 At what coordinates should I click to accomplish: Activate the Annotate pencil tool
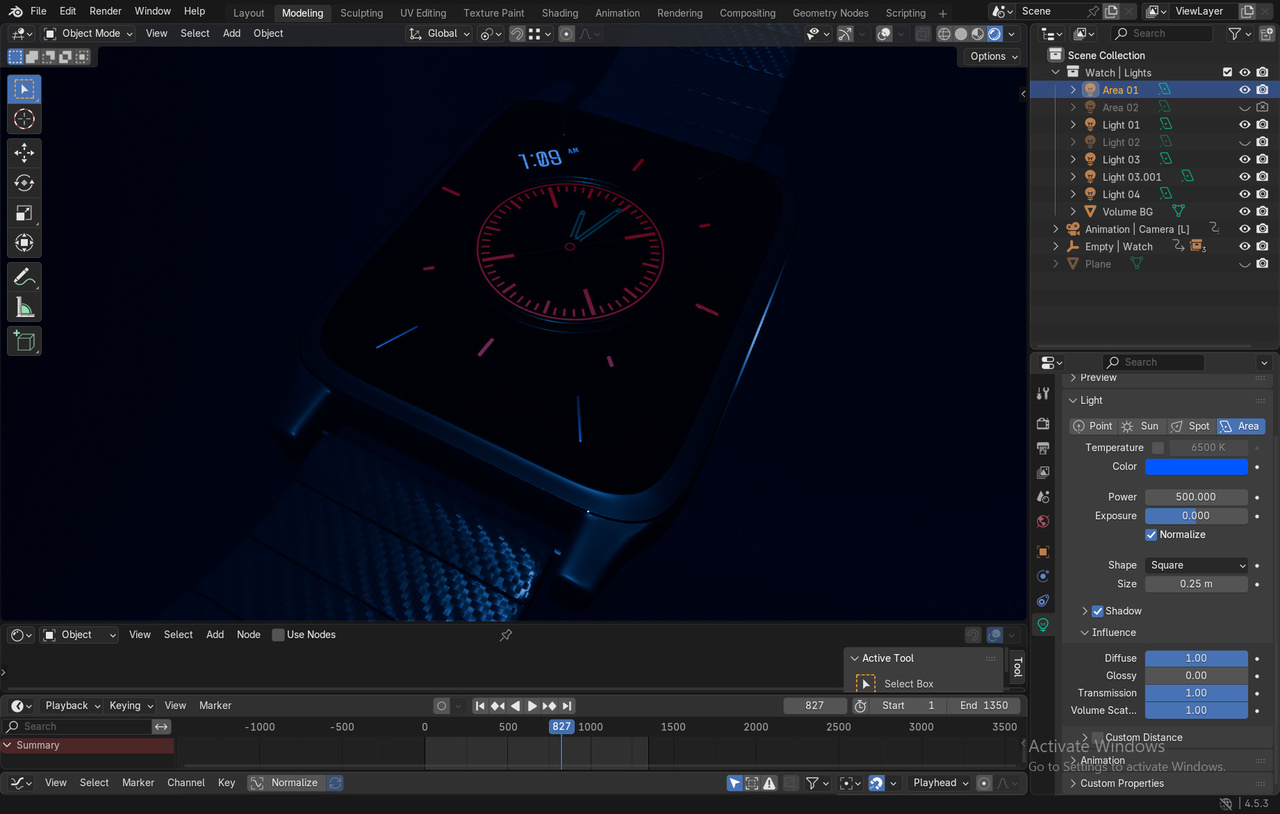(x=25, y=277)
